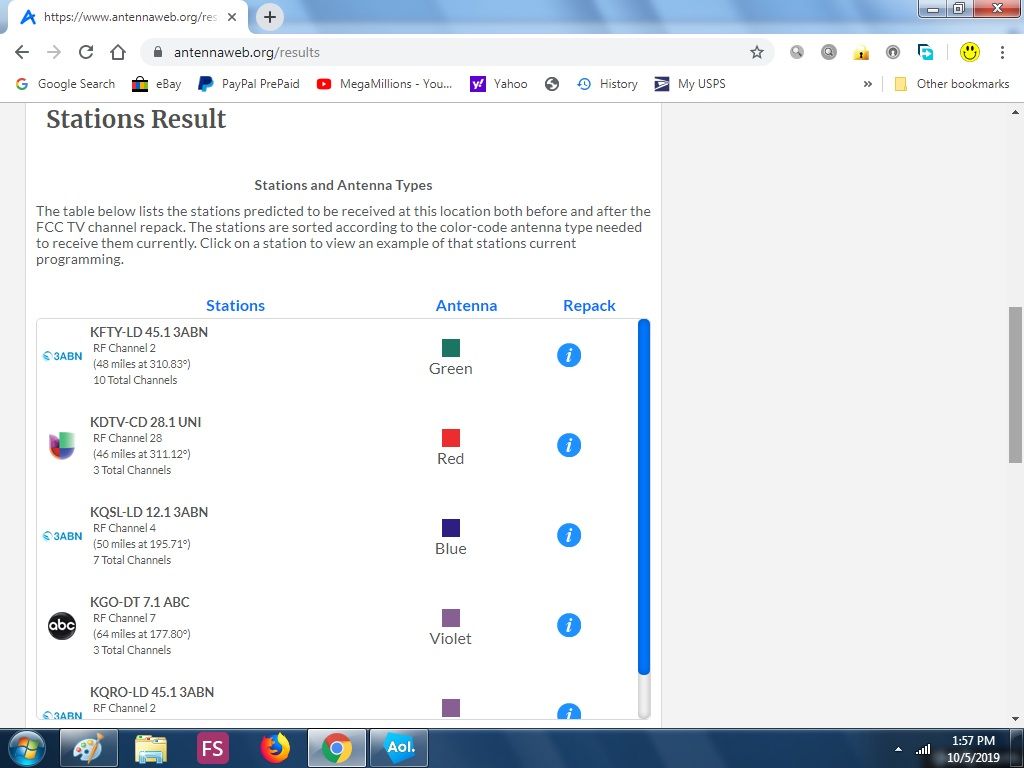
Task: Show repack info for KQSL-LD 12.1
Action: [569, 536]
